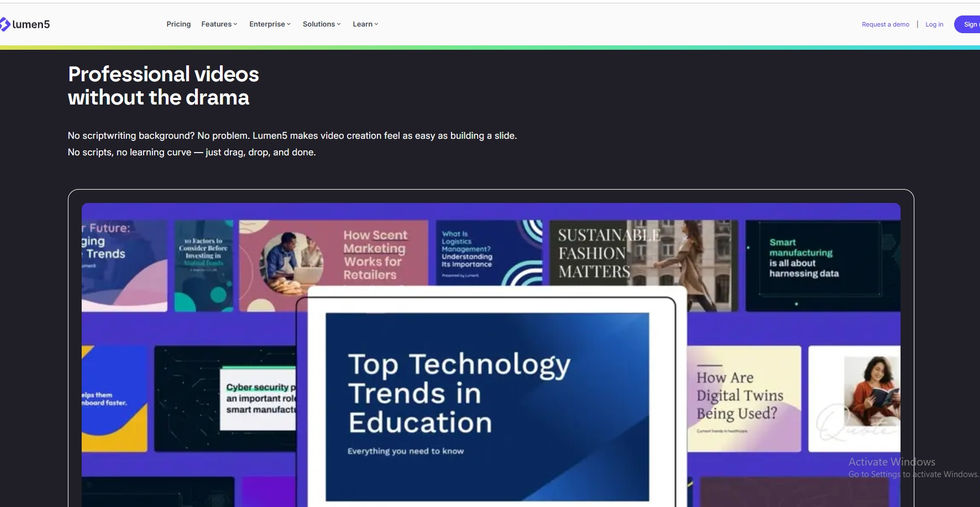Image resolution: width=980 pixels, height=507 pixels.
Task: Expand the Enterprise menu
Action: (270, 24)
